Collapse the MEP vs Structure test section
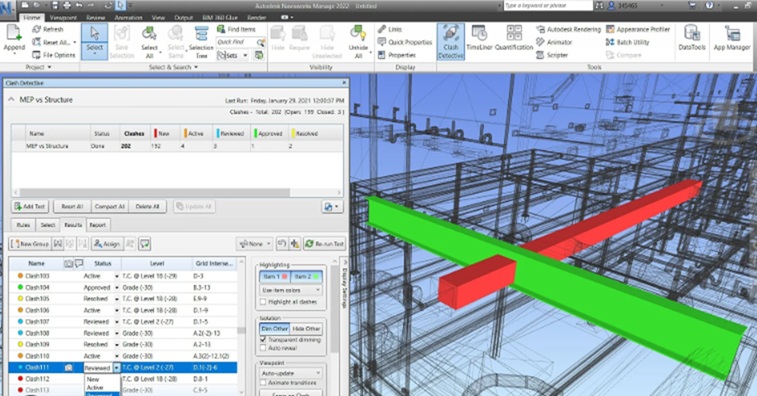Viewport: 757px width, 396px height. pos(11,99)
